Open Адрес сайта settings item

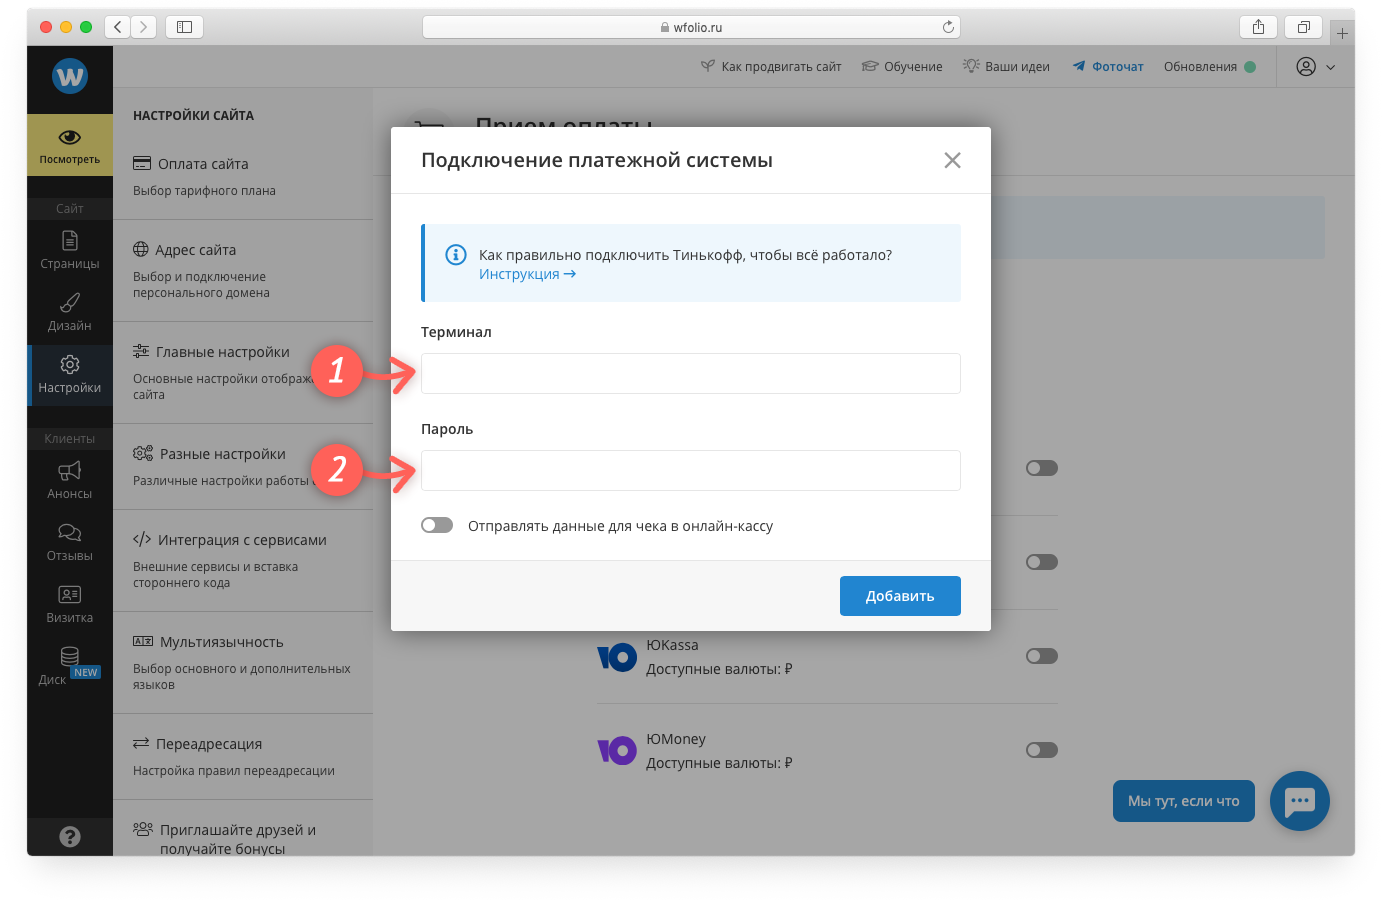pyautogui.click(x=243, y=271)
